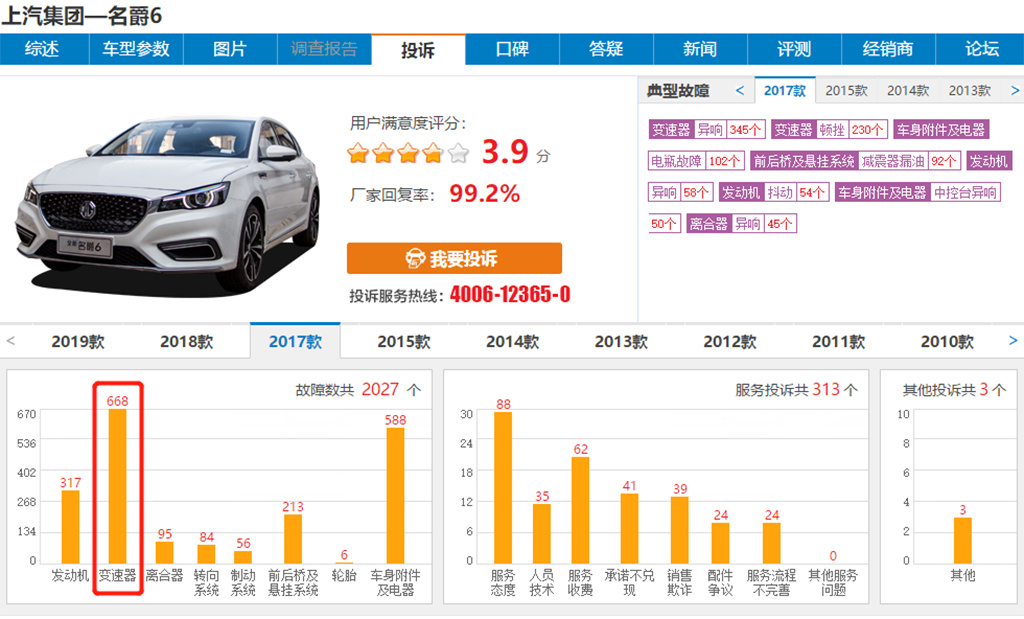Select the 2019款 model year tab
1024x619 pixels.
click(x=77, y=342)
